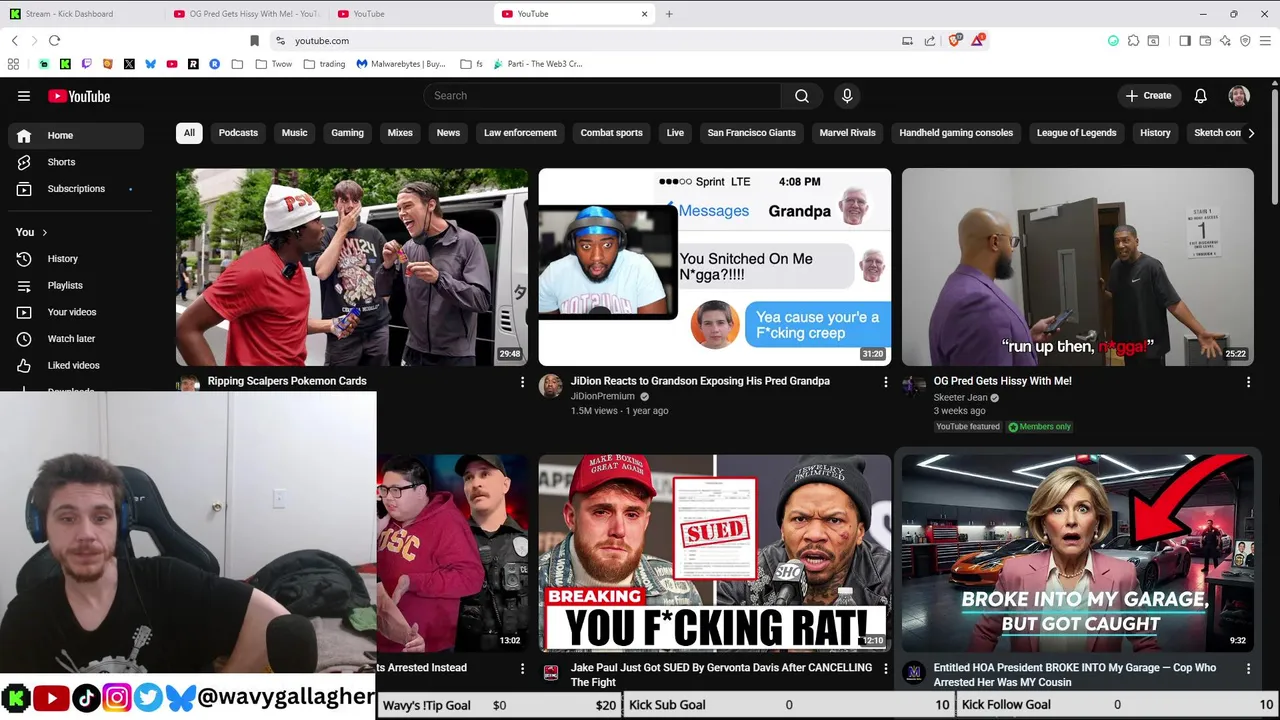Open Brave Shields lion icon
The image size is (1280, 720).
[x=955, y=40]
